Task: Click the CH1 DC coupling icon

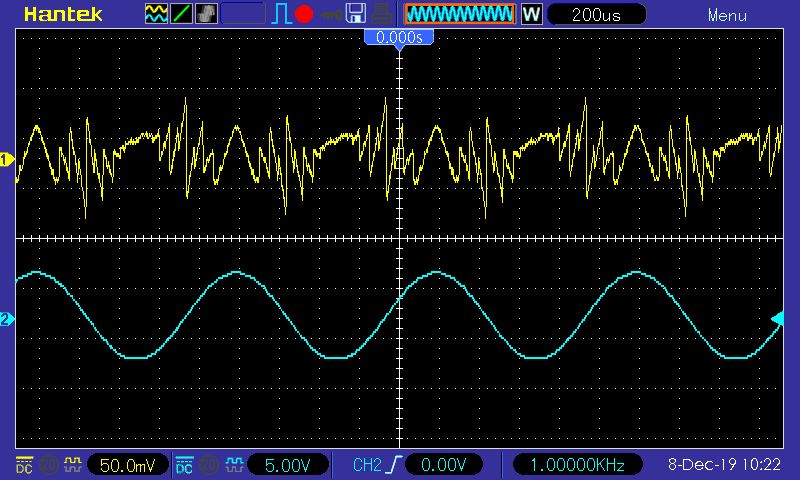Action: 24,465
